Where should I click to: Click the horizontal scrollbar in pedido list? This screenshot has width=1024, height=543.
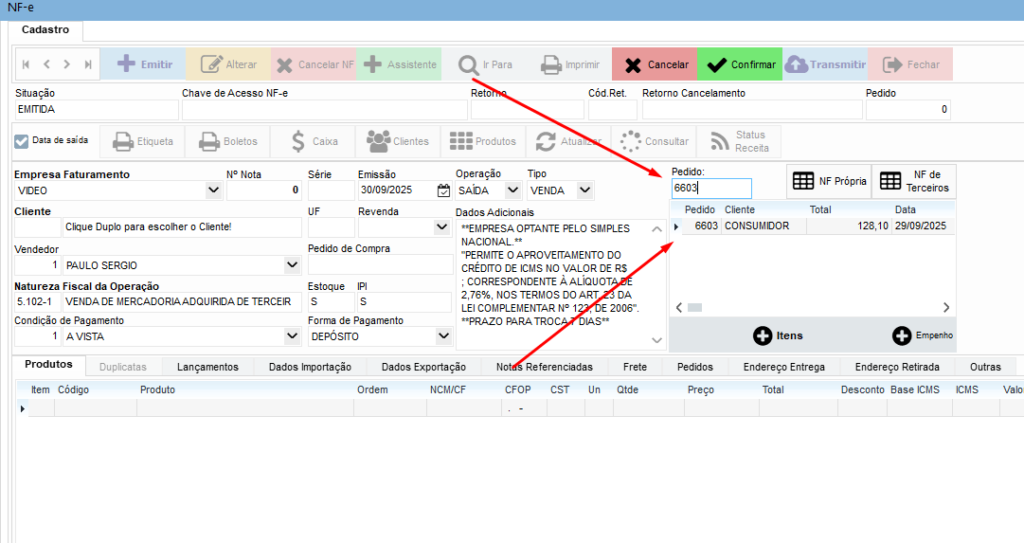coord(812,308)
